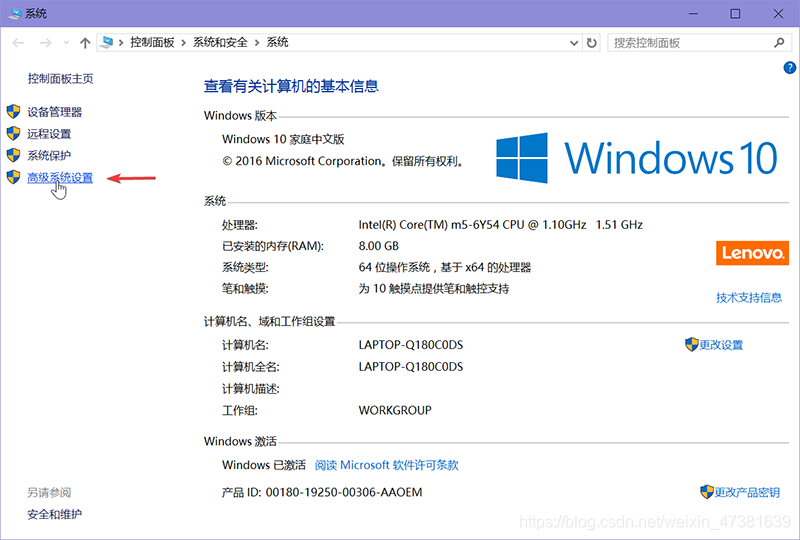Image resolution: width=800 pixels, height=540 pixels.
Task: Click computer icon in address bar
Action: (x=107, y=42)
